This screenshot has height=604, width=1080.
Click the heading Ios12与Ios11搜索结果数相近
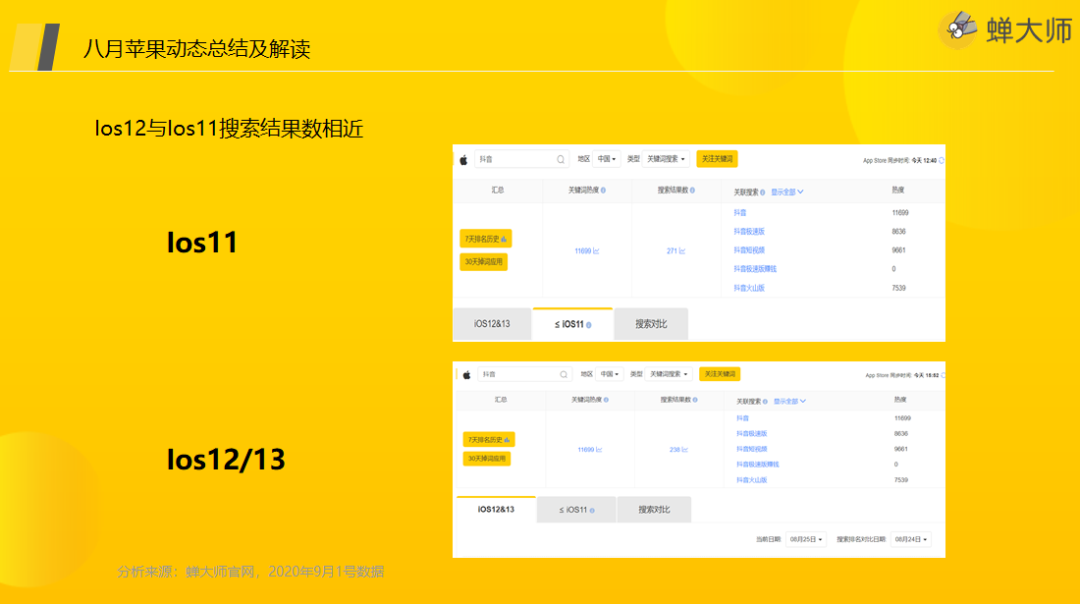point(229,129)
